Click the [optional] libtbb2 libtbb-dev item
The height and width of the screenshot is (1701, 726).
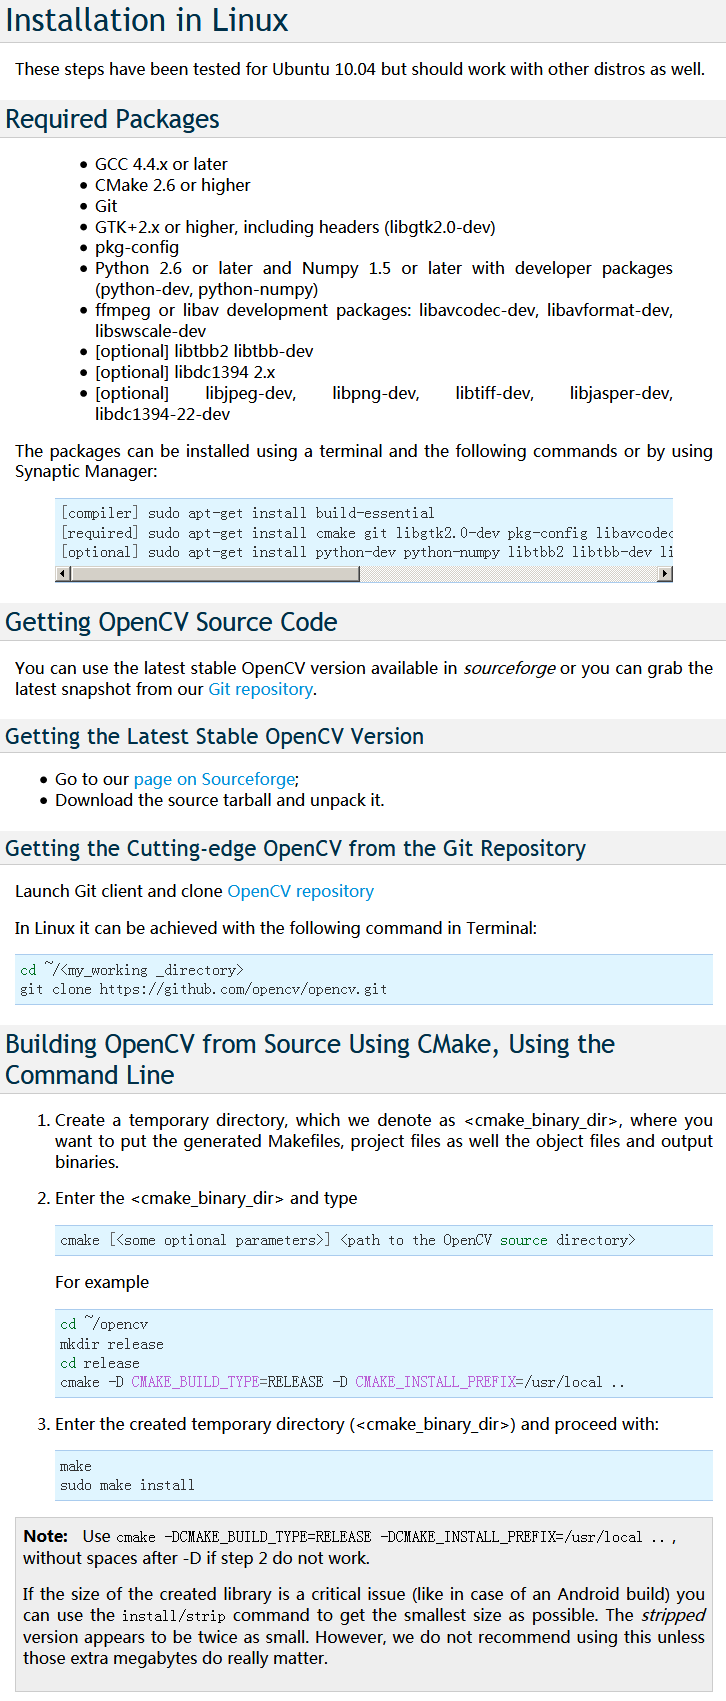point(204,351)
